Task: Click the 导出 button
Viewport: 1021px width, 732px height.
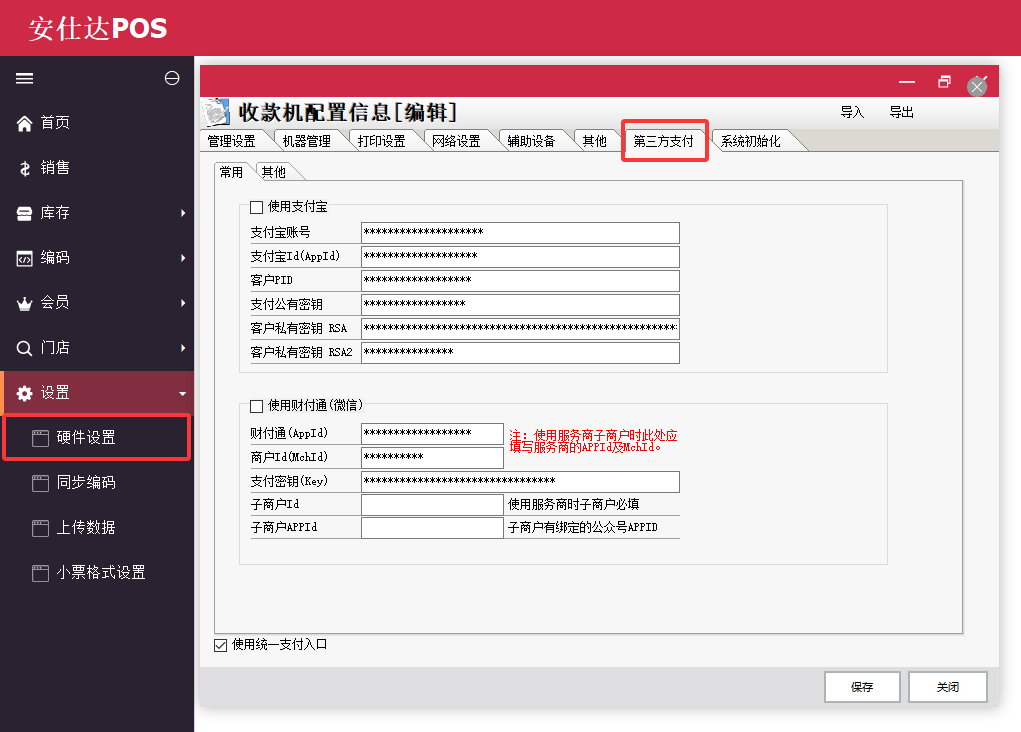Action: click(x=902, y=112)
